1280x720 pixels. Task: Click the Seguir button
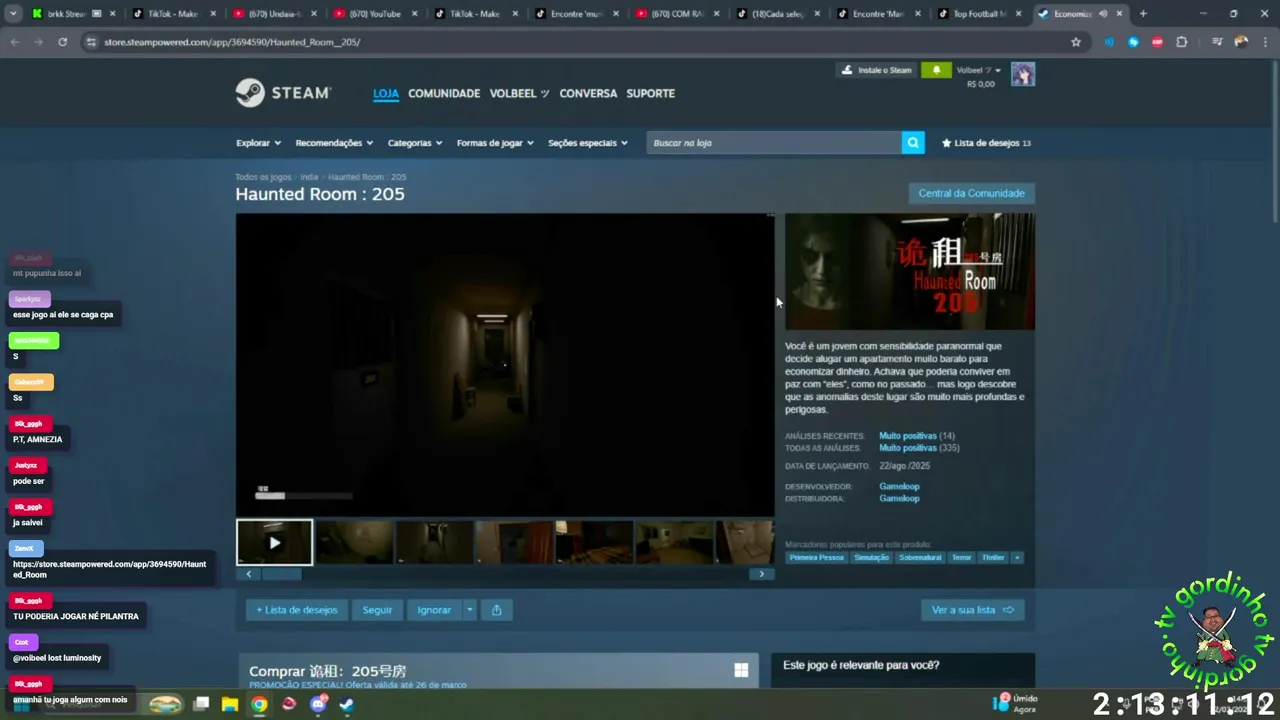point(377,610)
